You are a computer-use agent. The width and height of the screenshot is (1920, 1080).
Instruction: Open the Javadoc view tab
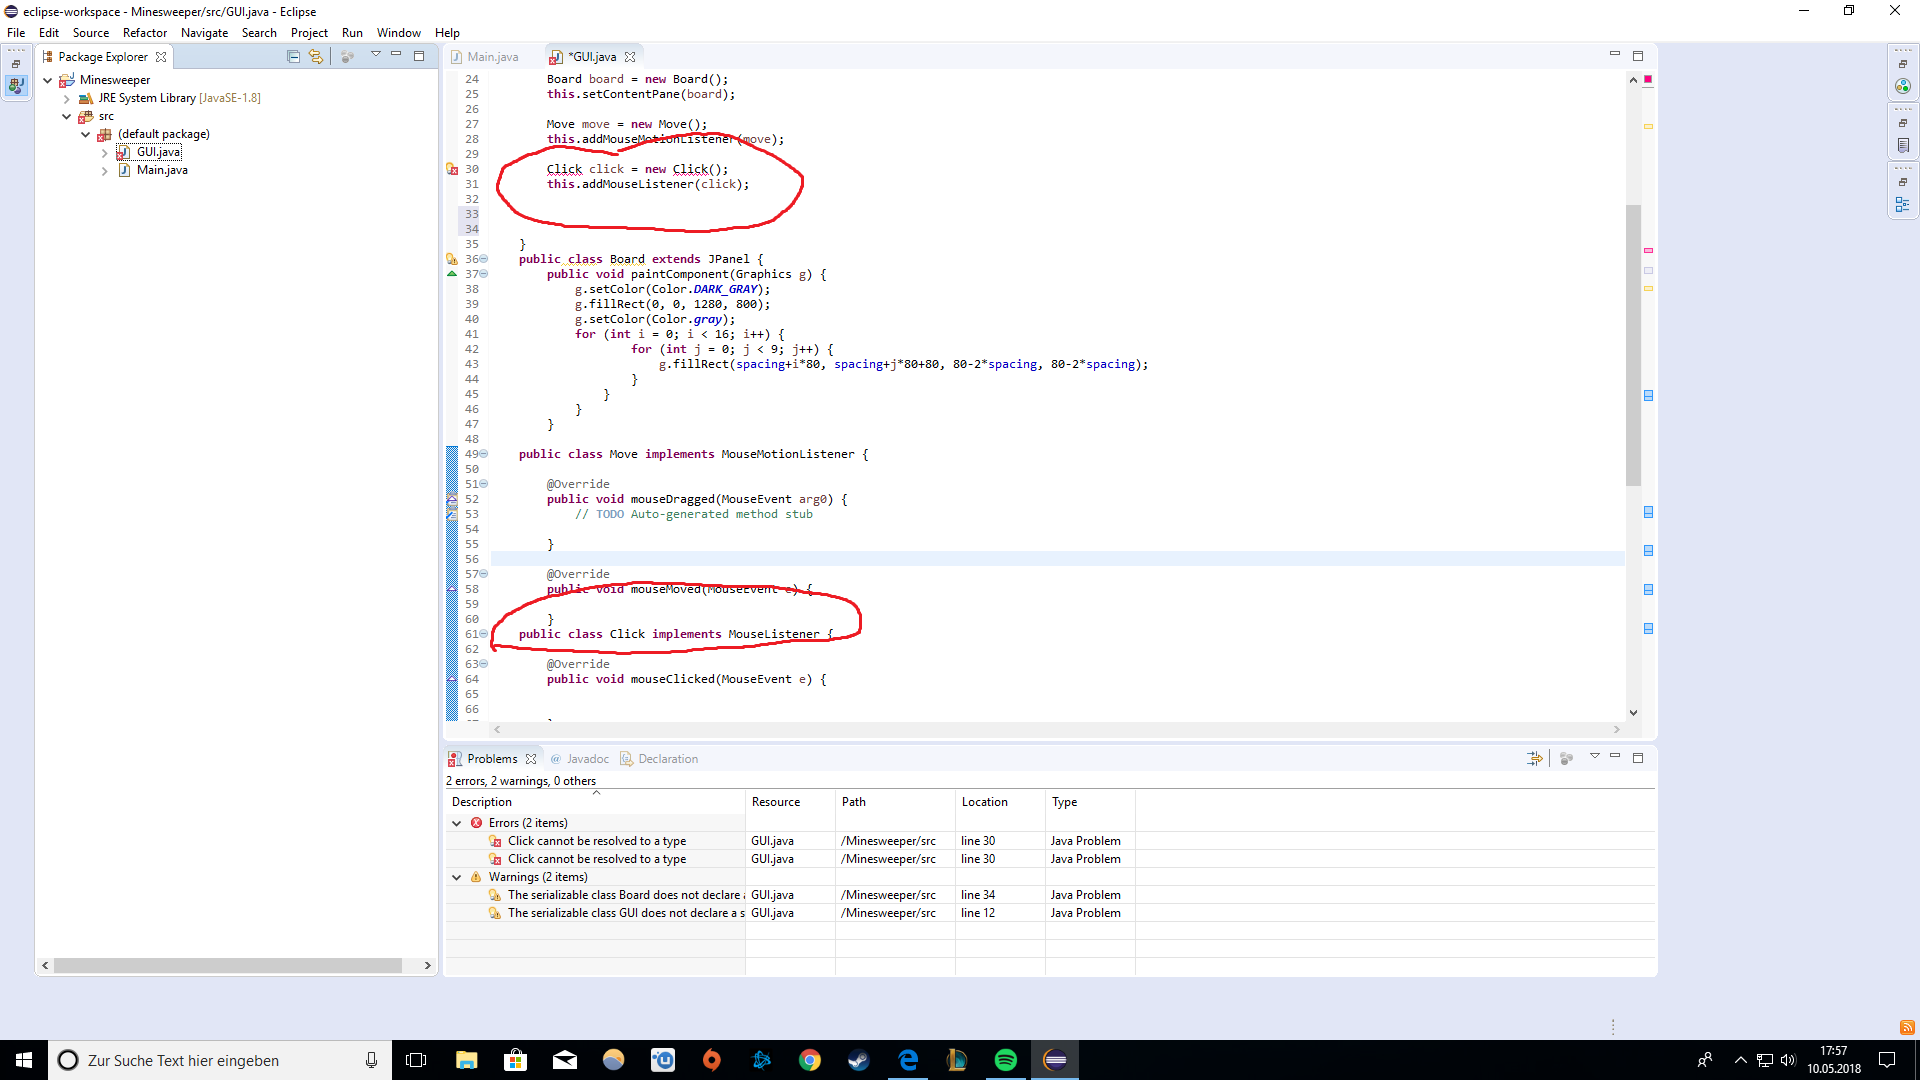587,759
